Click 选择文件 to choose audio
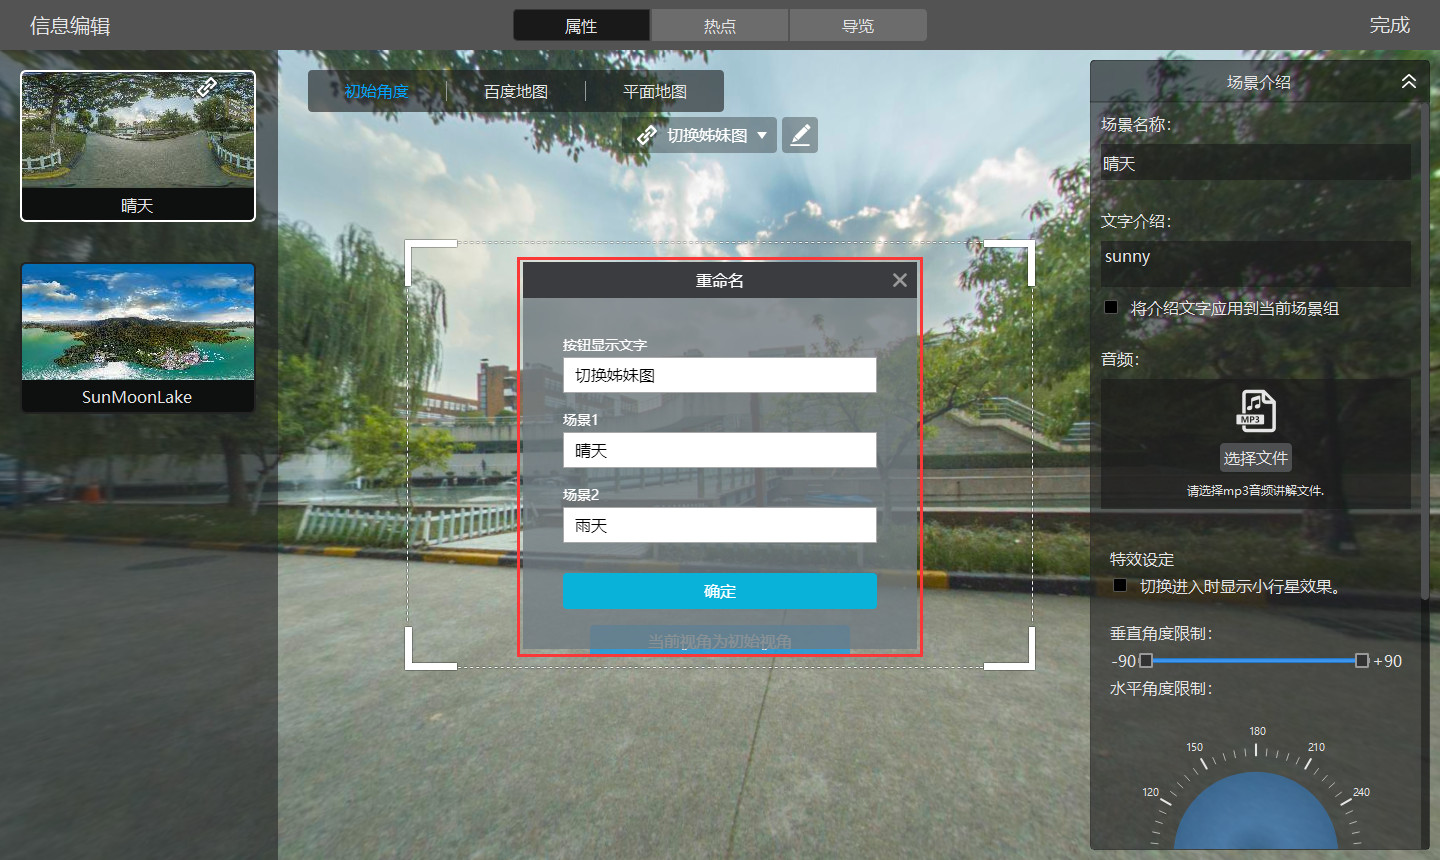Image resolution: width=1440 pixels, height=860 pixels. [x=1255, y=458]
